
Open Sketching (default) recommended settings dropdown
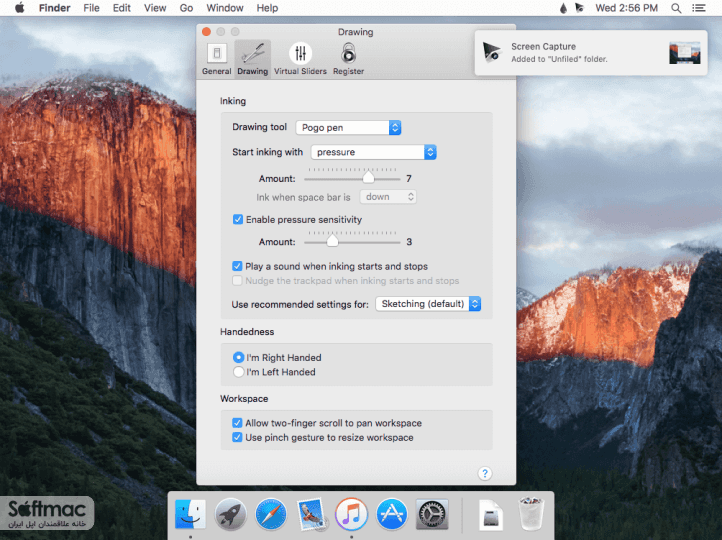428,304
